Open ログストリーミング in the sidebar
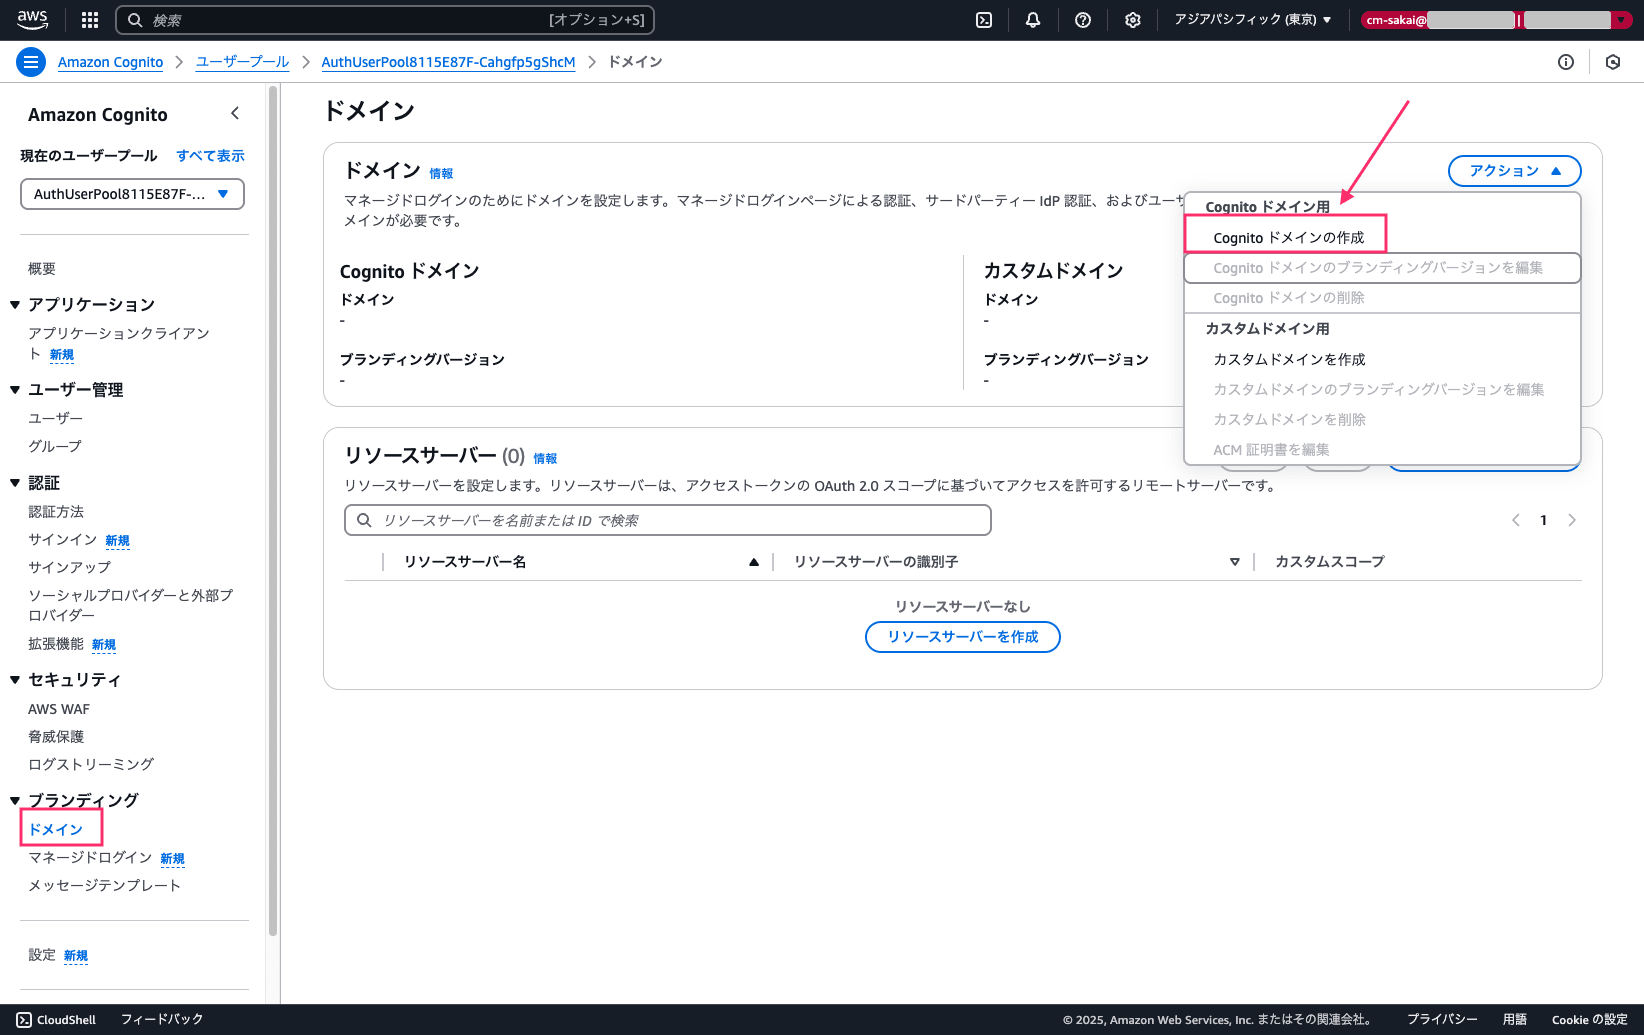 [91, 765]
